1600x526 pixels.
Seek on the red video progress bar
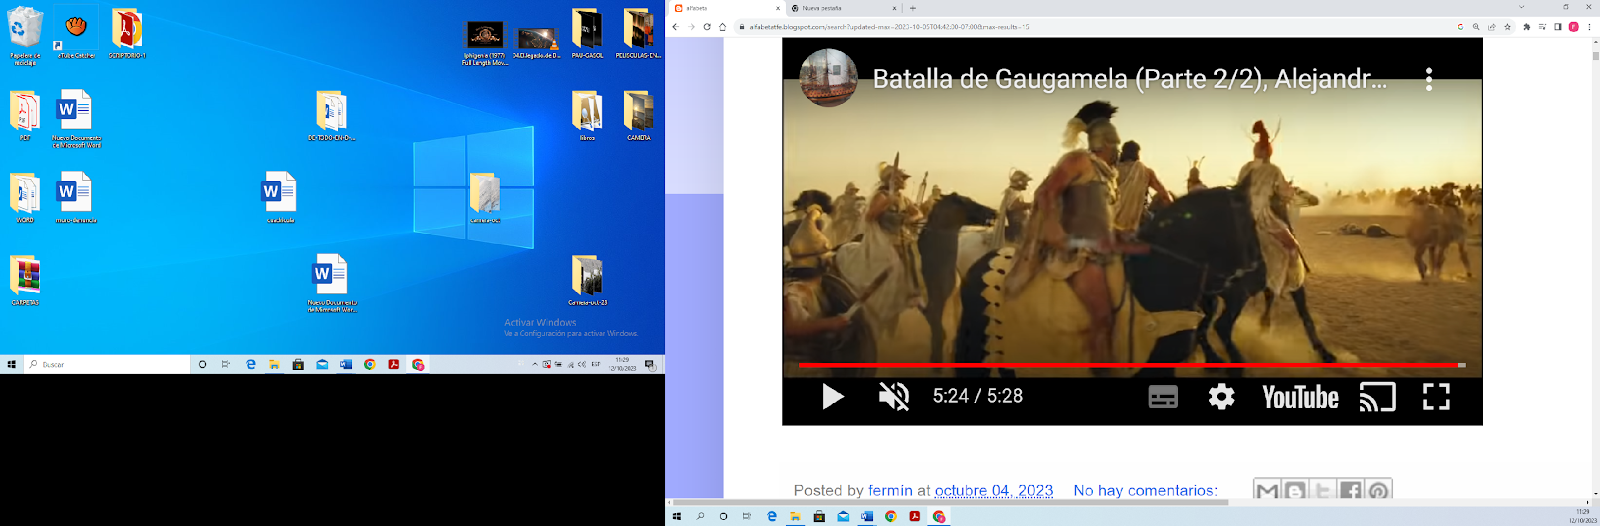[1132, 365]
